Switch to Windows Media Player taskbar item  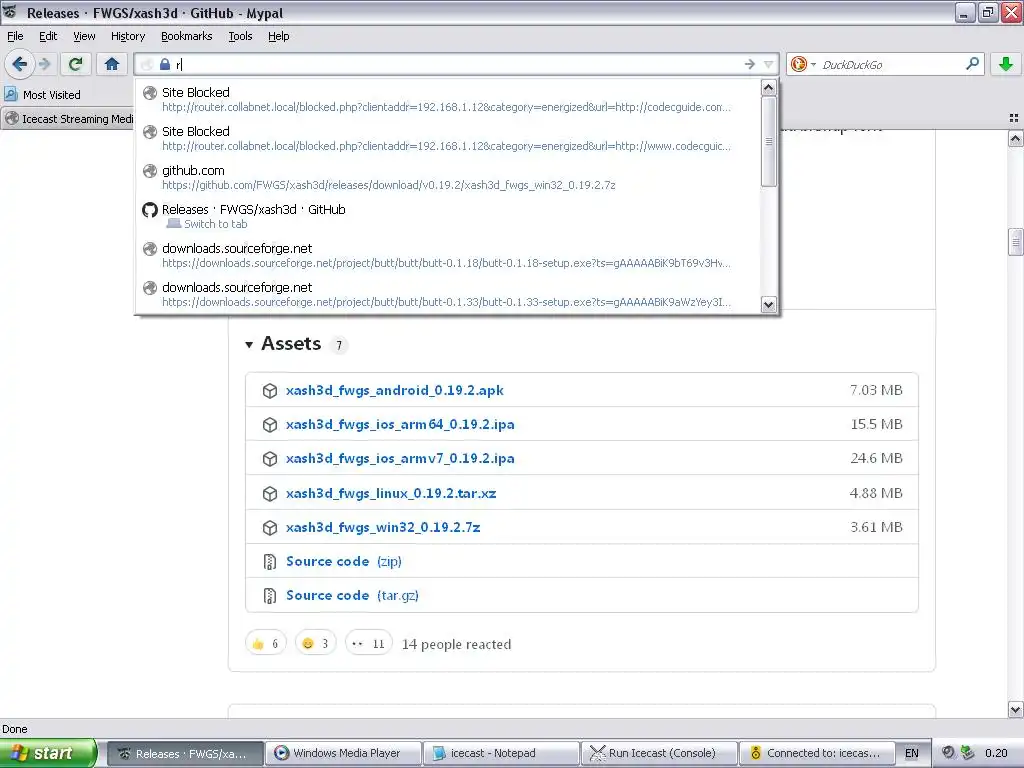click(x=344, y=753)
